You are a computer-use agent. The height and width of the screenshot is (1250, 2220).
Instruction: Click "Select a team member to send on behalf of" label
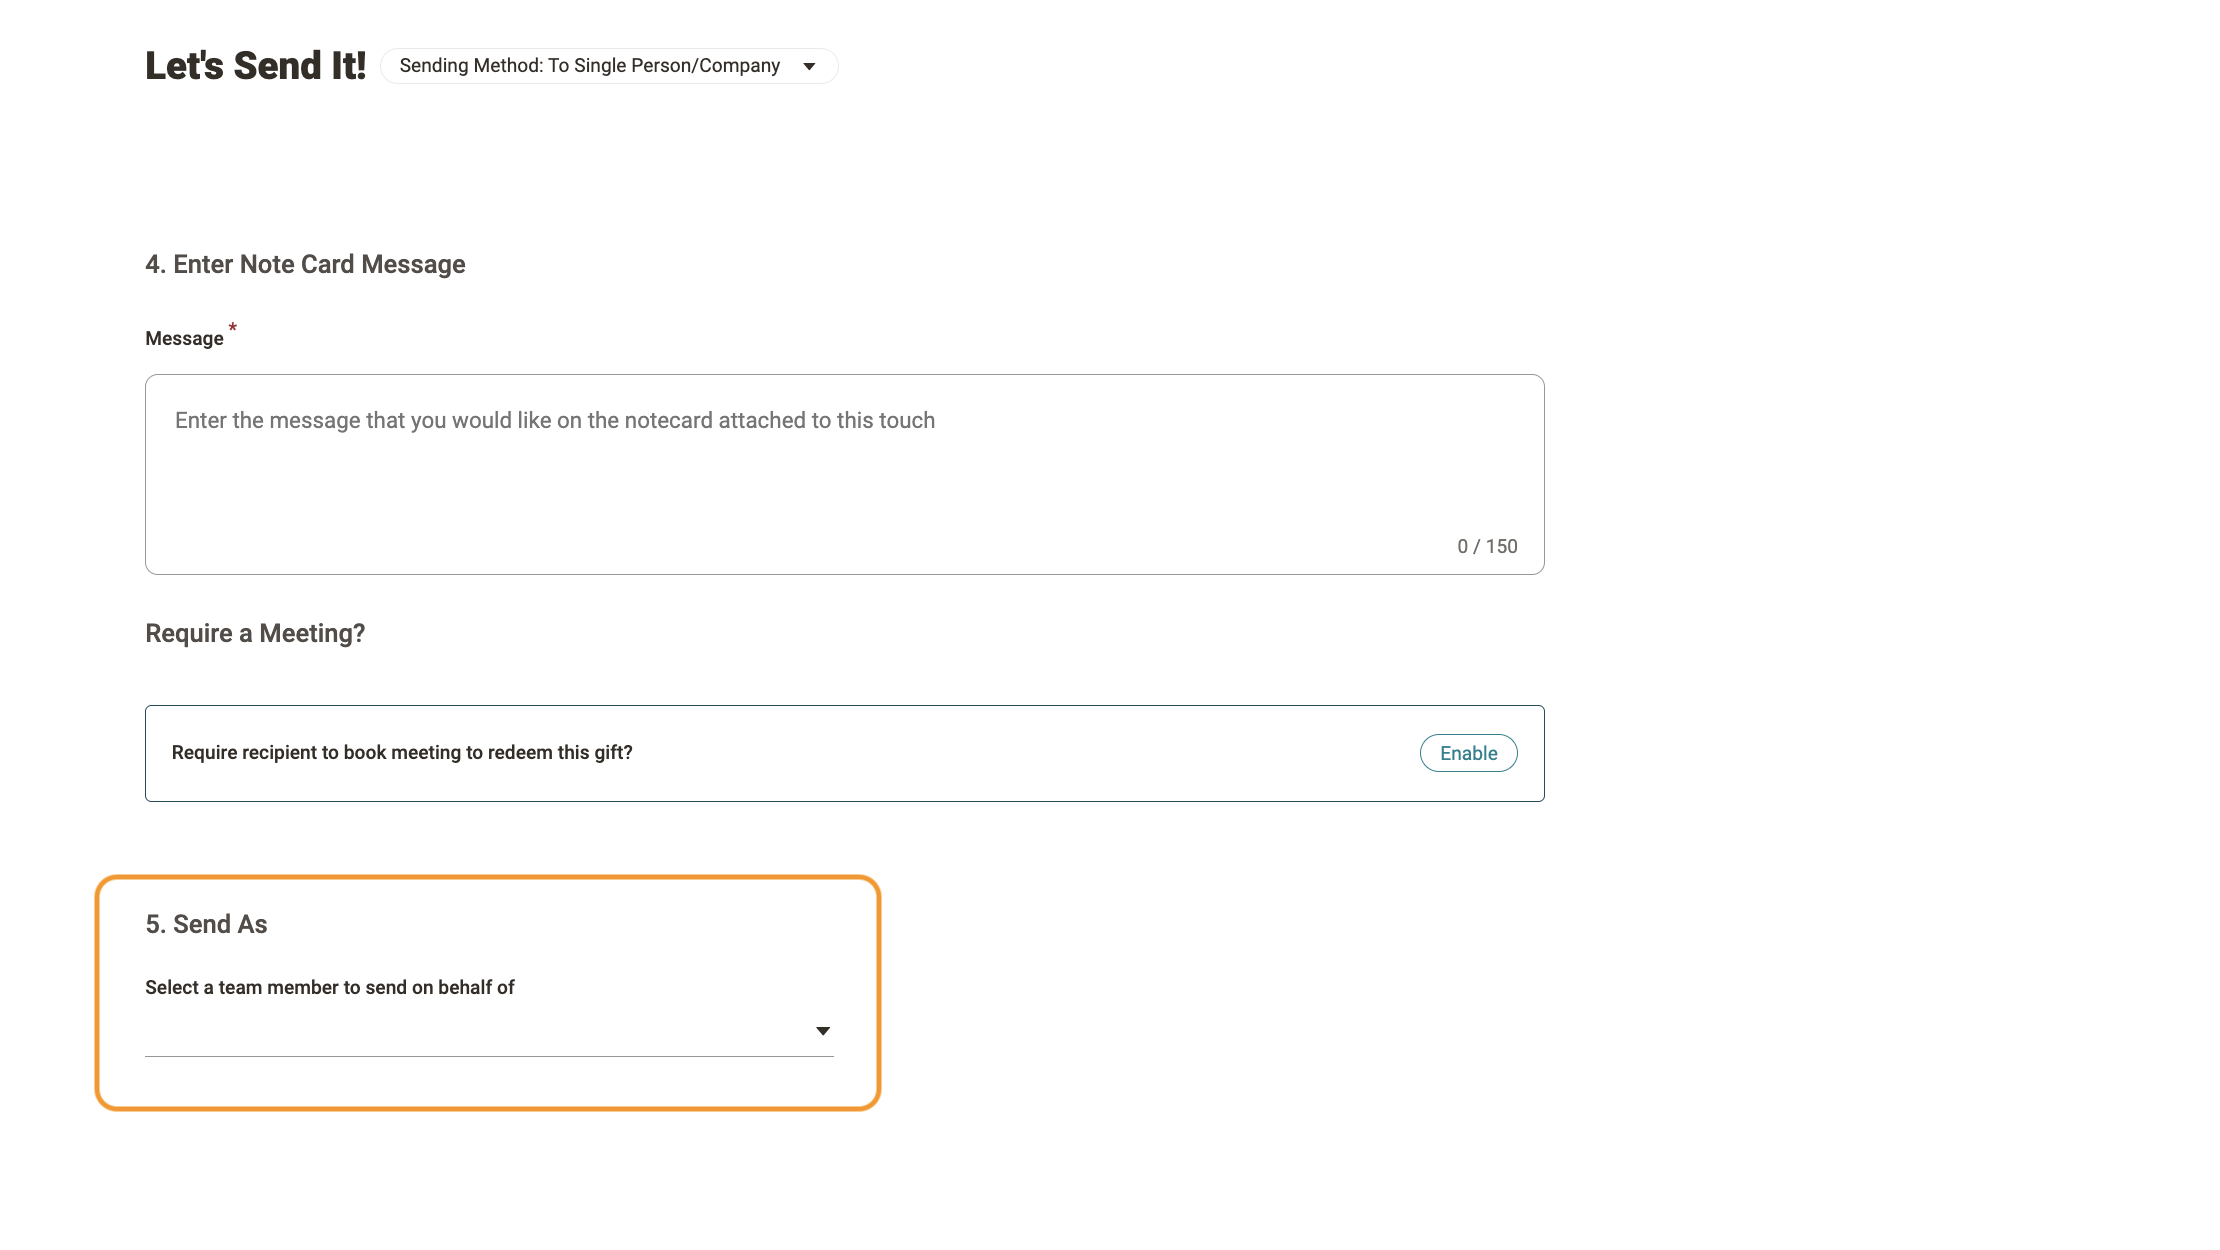330,988
